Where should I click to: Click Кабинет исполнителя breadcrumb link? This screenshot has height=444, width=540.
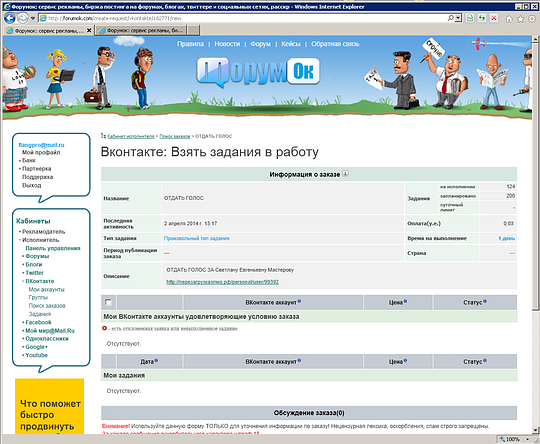tap(131, 136)
